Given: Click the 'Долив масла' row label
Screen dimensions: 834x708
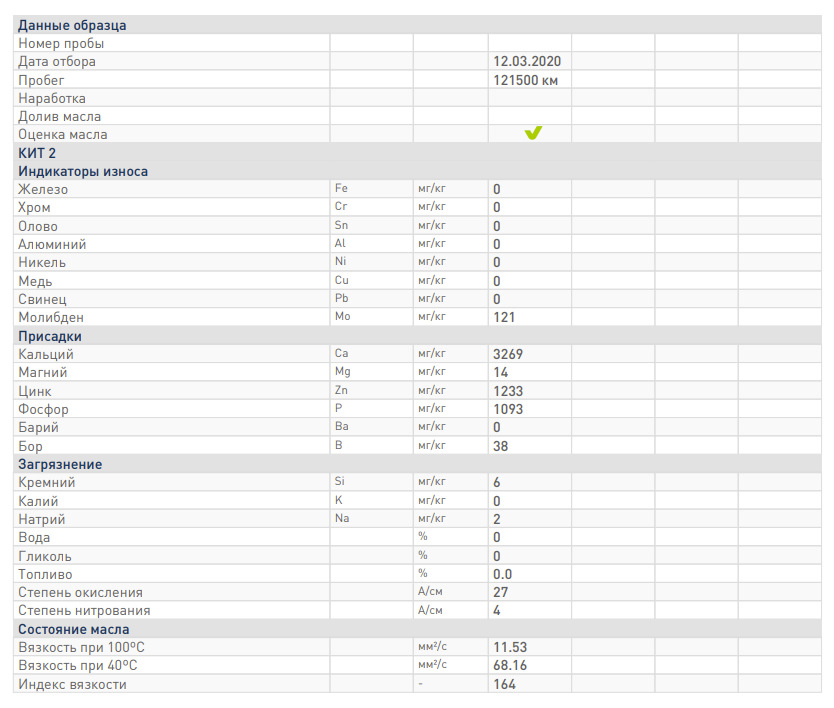Looking at the screenshot, I should tap(60, 116).
